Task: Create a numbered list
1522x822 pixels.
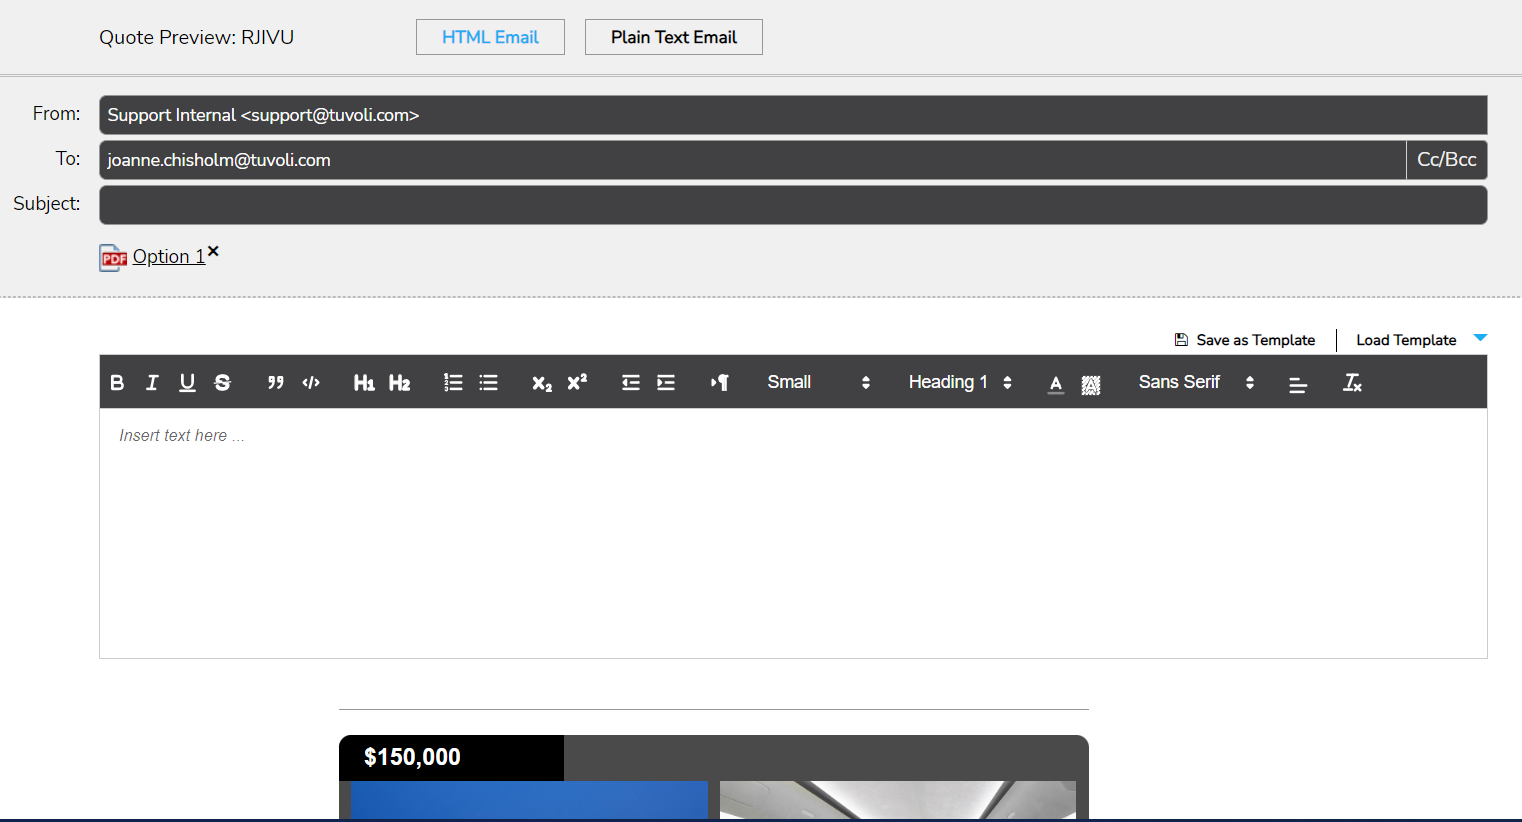Action: coord(453,382)
